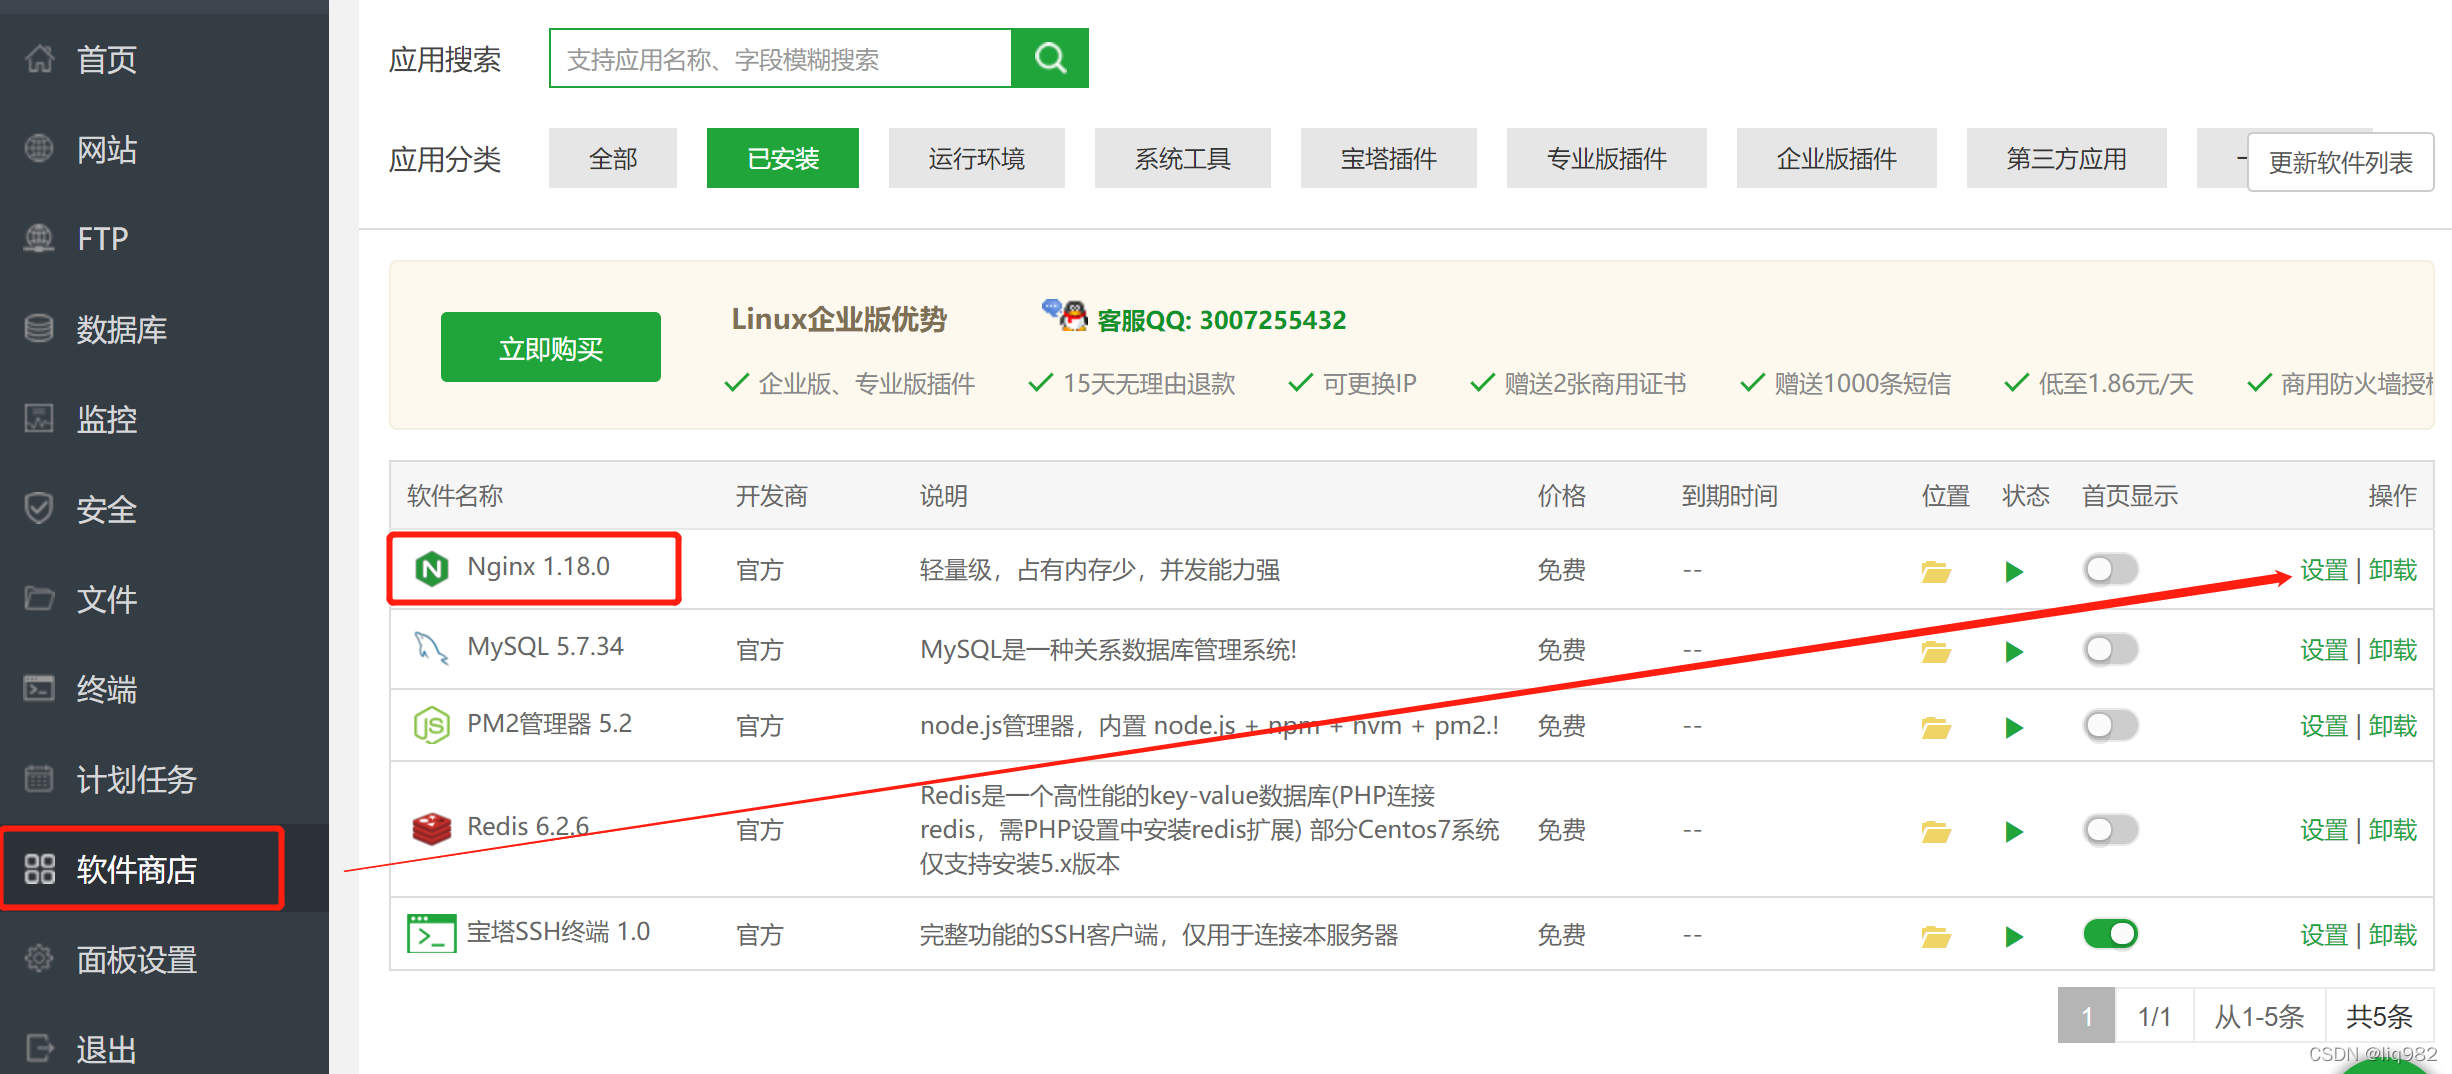Click 宝塔SSH终端 status play icon

[2014, 936]
